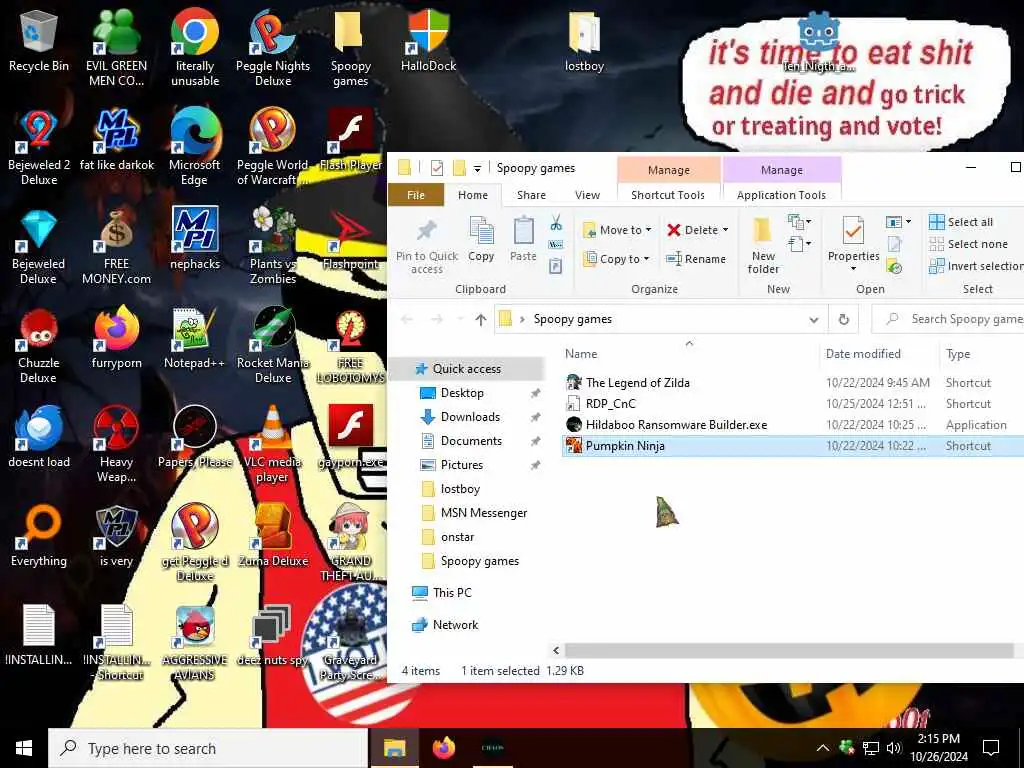The image size is (1024, 768).
Task: Switch to the Share ribbon tab
Action: click(x=531, y=195)
